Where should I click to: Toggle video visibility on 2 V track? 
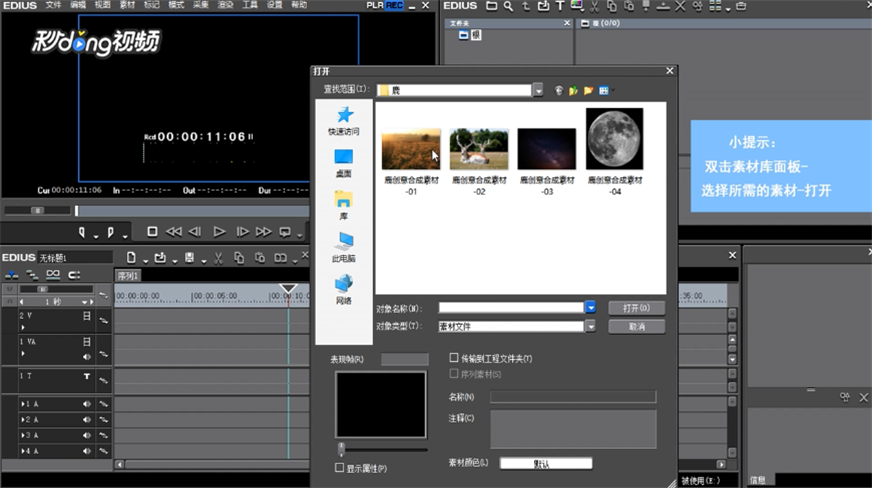87,316
